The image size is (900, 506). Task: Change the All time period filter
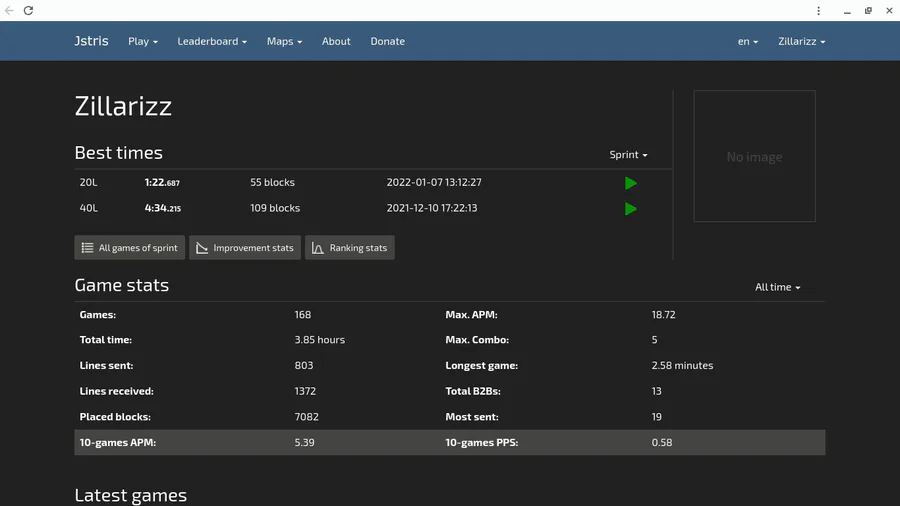777,287
